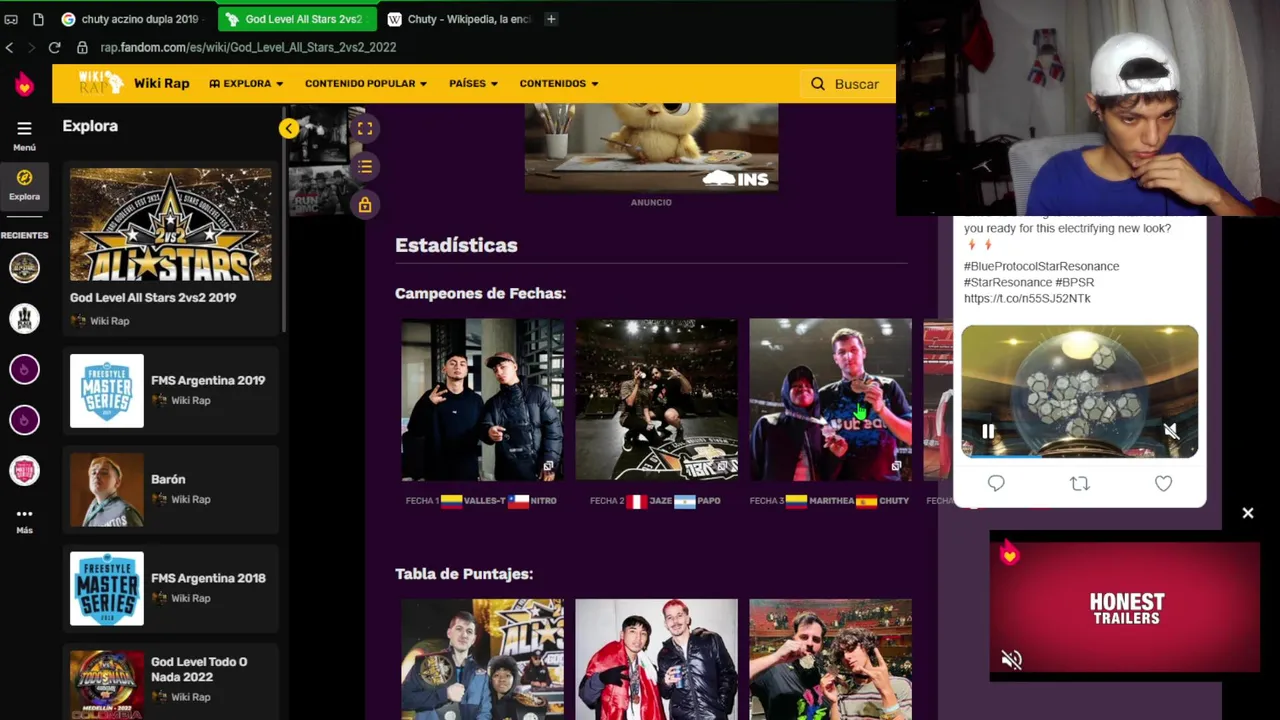Screen dimensions: 1280x720
Task: Open second Tabla de Puntajes photo with red flag
Action: click(656, 659)
